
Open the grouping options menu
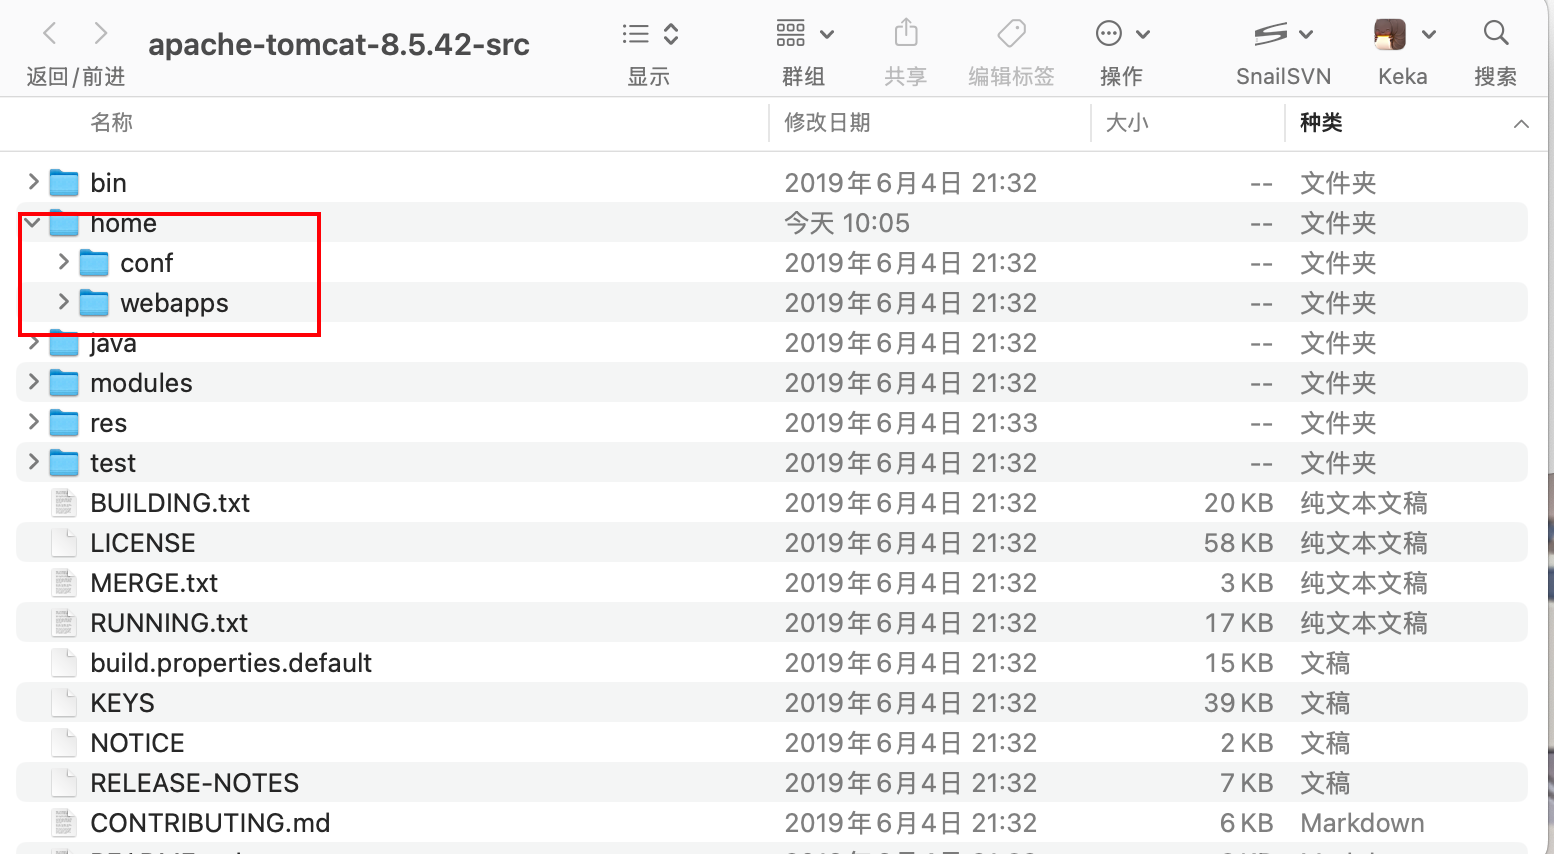tap(804, 34)
